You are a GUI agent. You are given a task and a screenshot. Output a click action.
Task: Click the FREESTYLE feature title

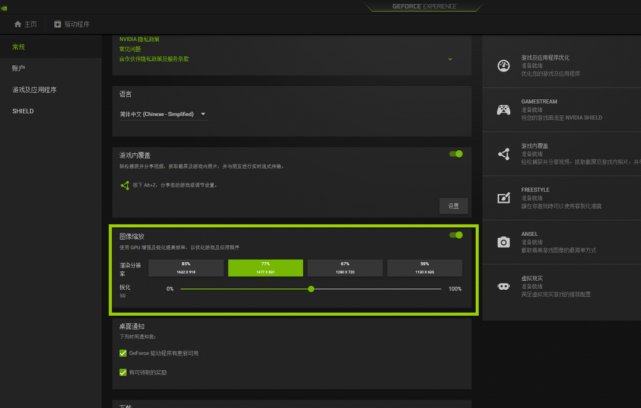click(x=535, y=190)
